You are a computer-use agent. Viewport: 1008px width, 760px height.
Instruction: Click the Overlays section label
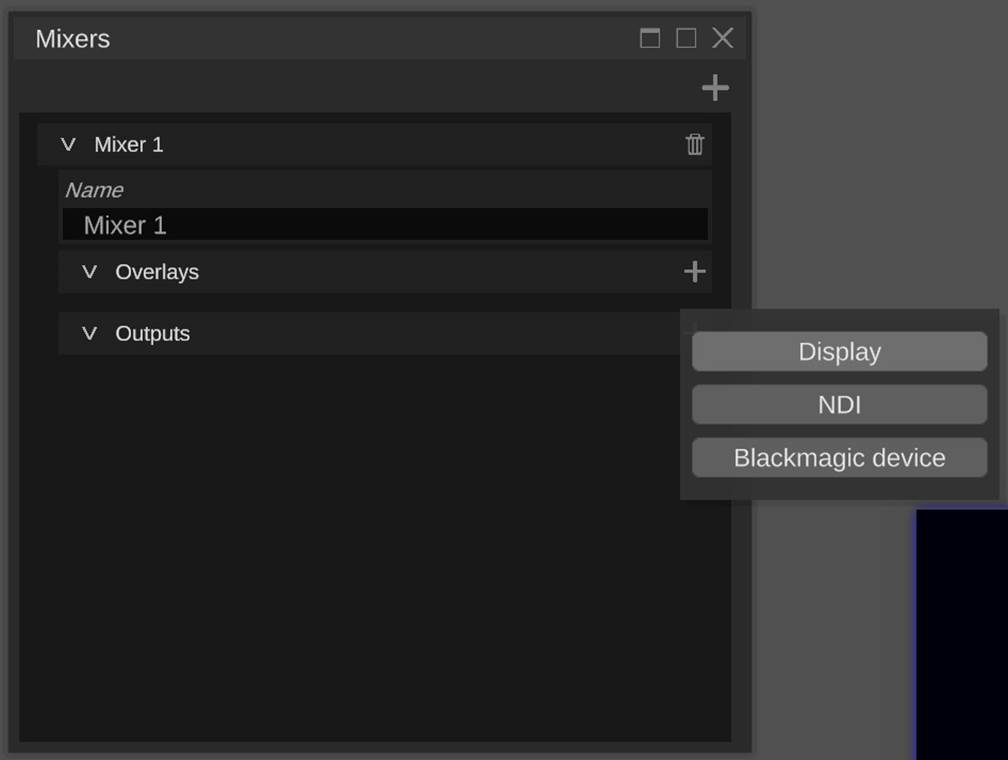[157, 272]
